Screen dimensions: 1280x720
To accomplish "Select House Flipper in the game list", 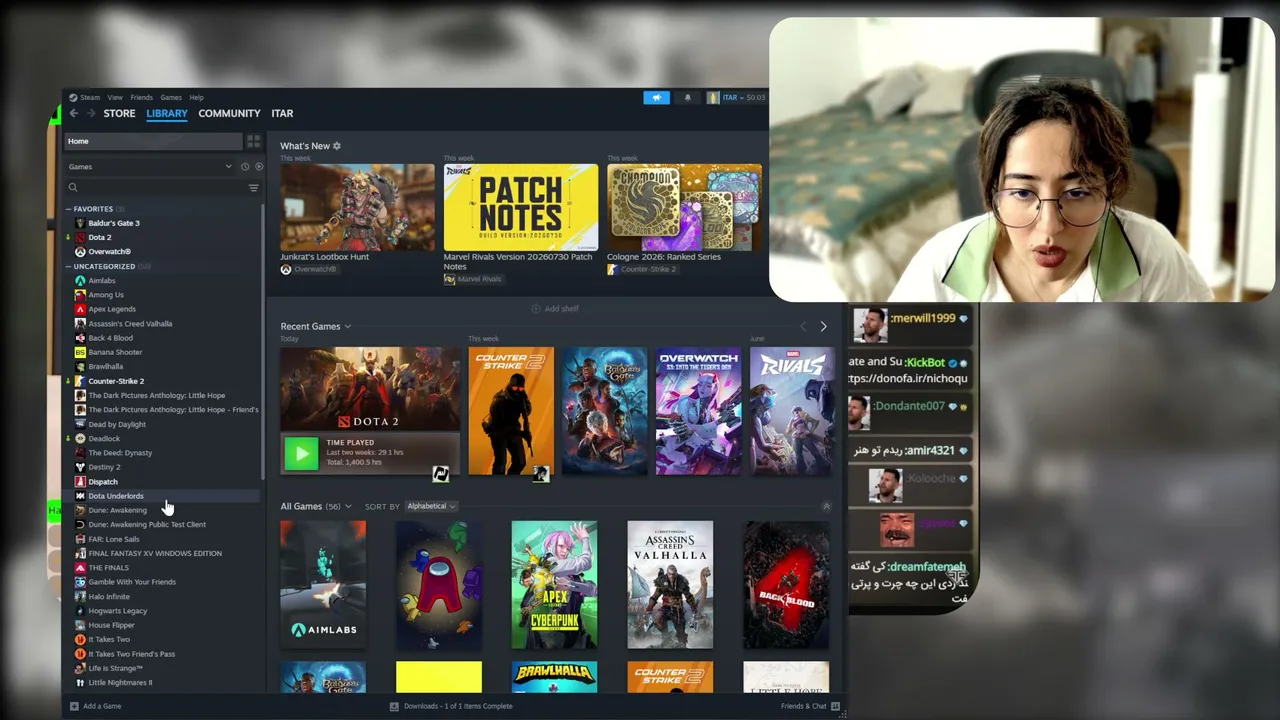I will 111,625.
